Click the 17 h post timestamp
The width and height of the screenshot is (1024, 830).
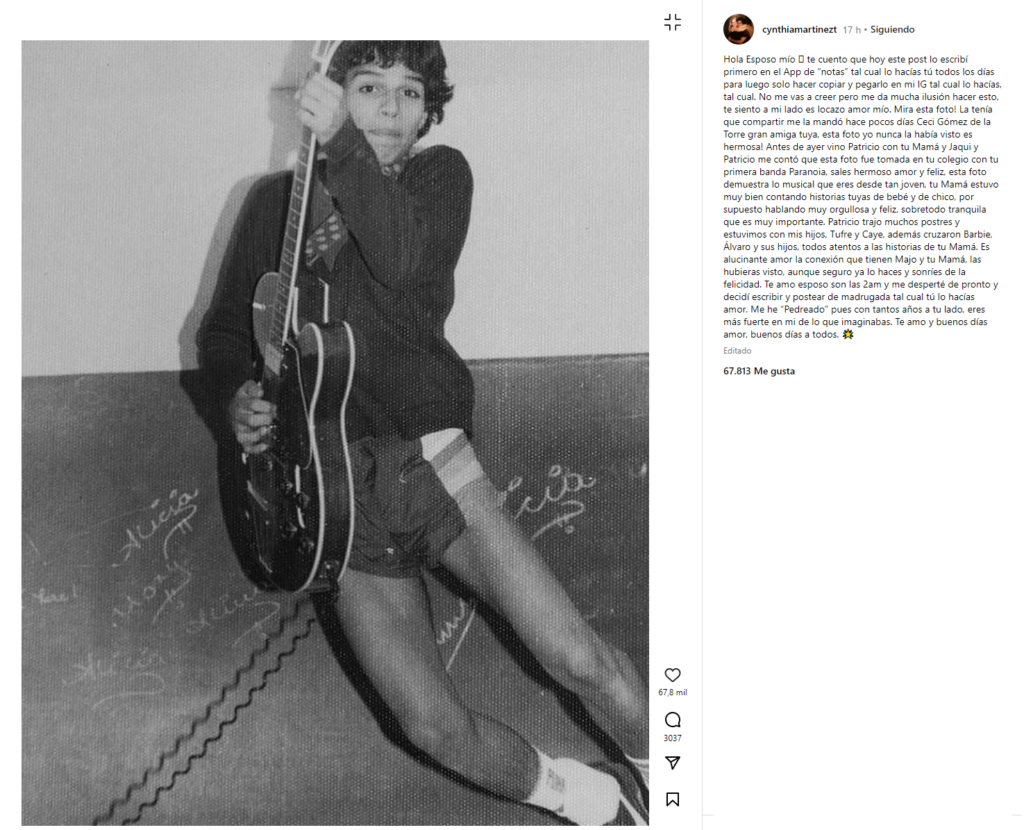[852, 30]
